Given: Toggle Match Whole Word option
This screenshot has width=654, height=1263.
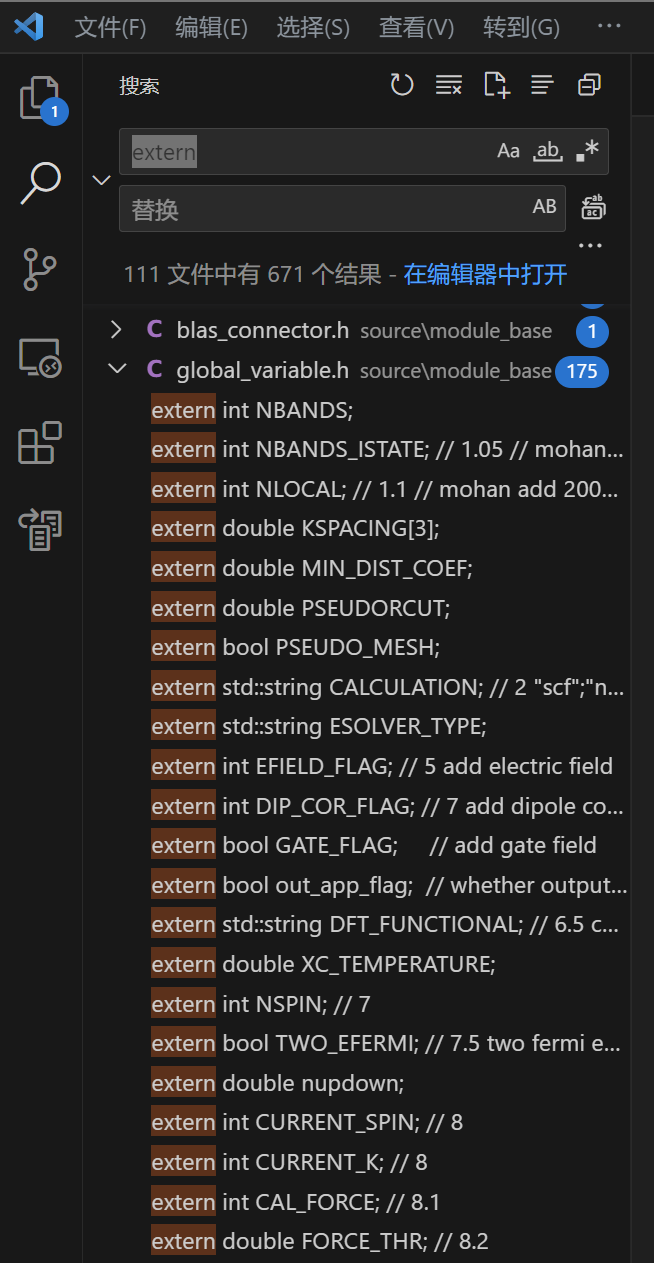Looking at the screenshot, I should 547,151.
